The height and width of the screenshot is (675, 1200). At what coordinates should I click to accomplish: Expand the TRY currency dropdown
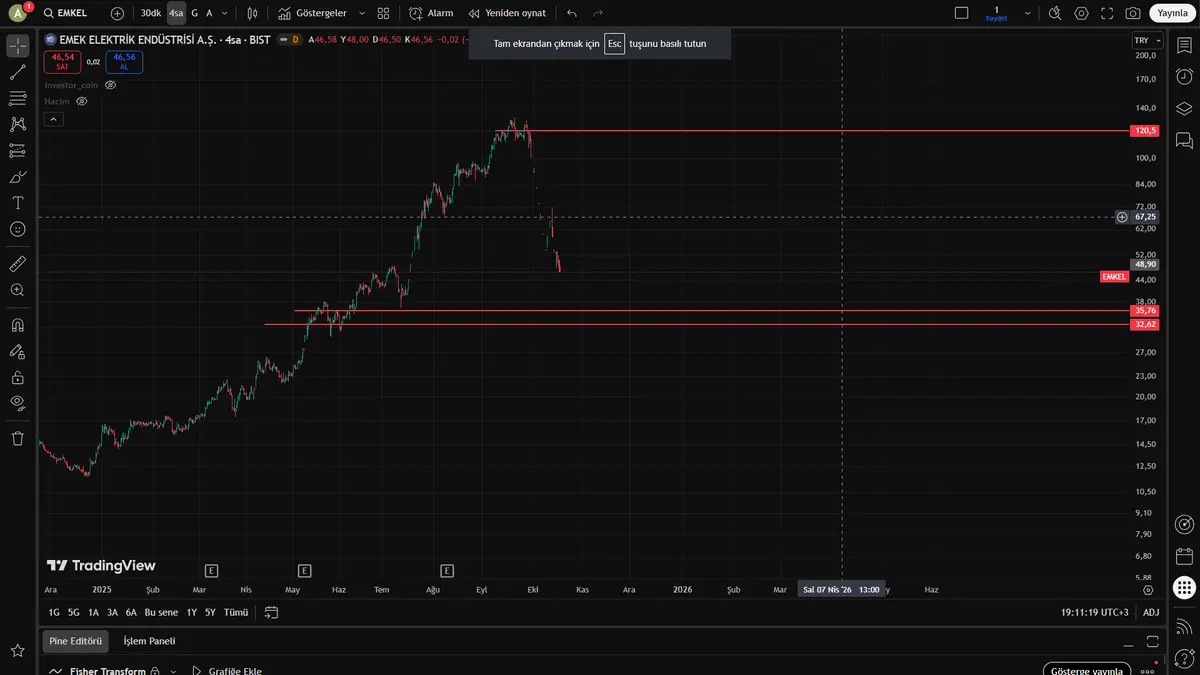pos(1147,40)
